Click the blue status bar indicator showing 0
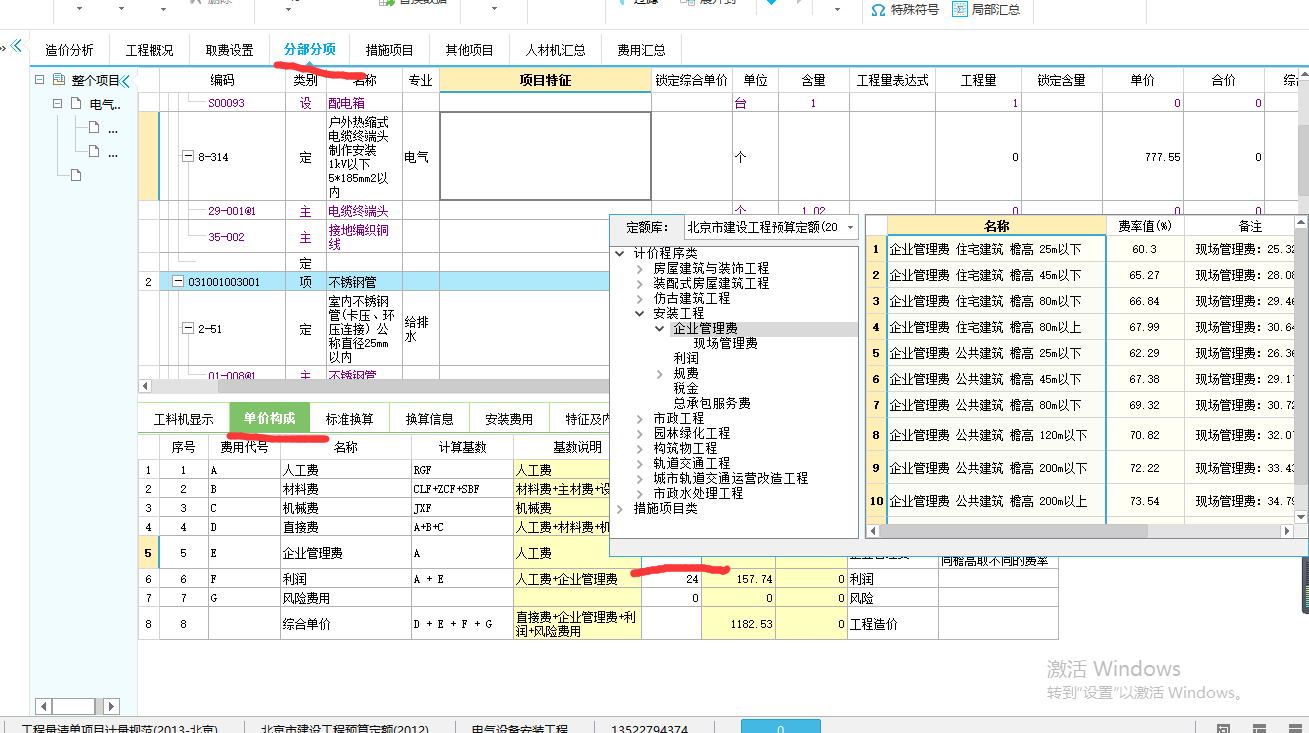 coord(780,727)
